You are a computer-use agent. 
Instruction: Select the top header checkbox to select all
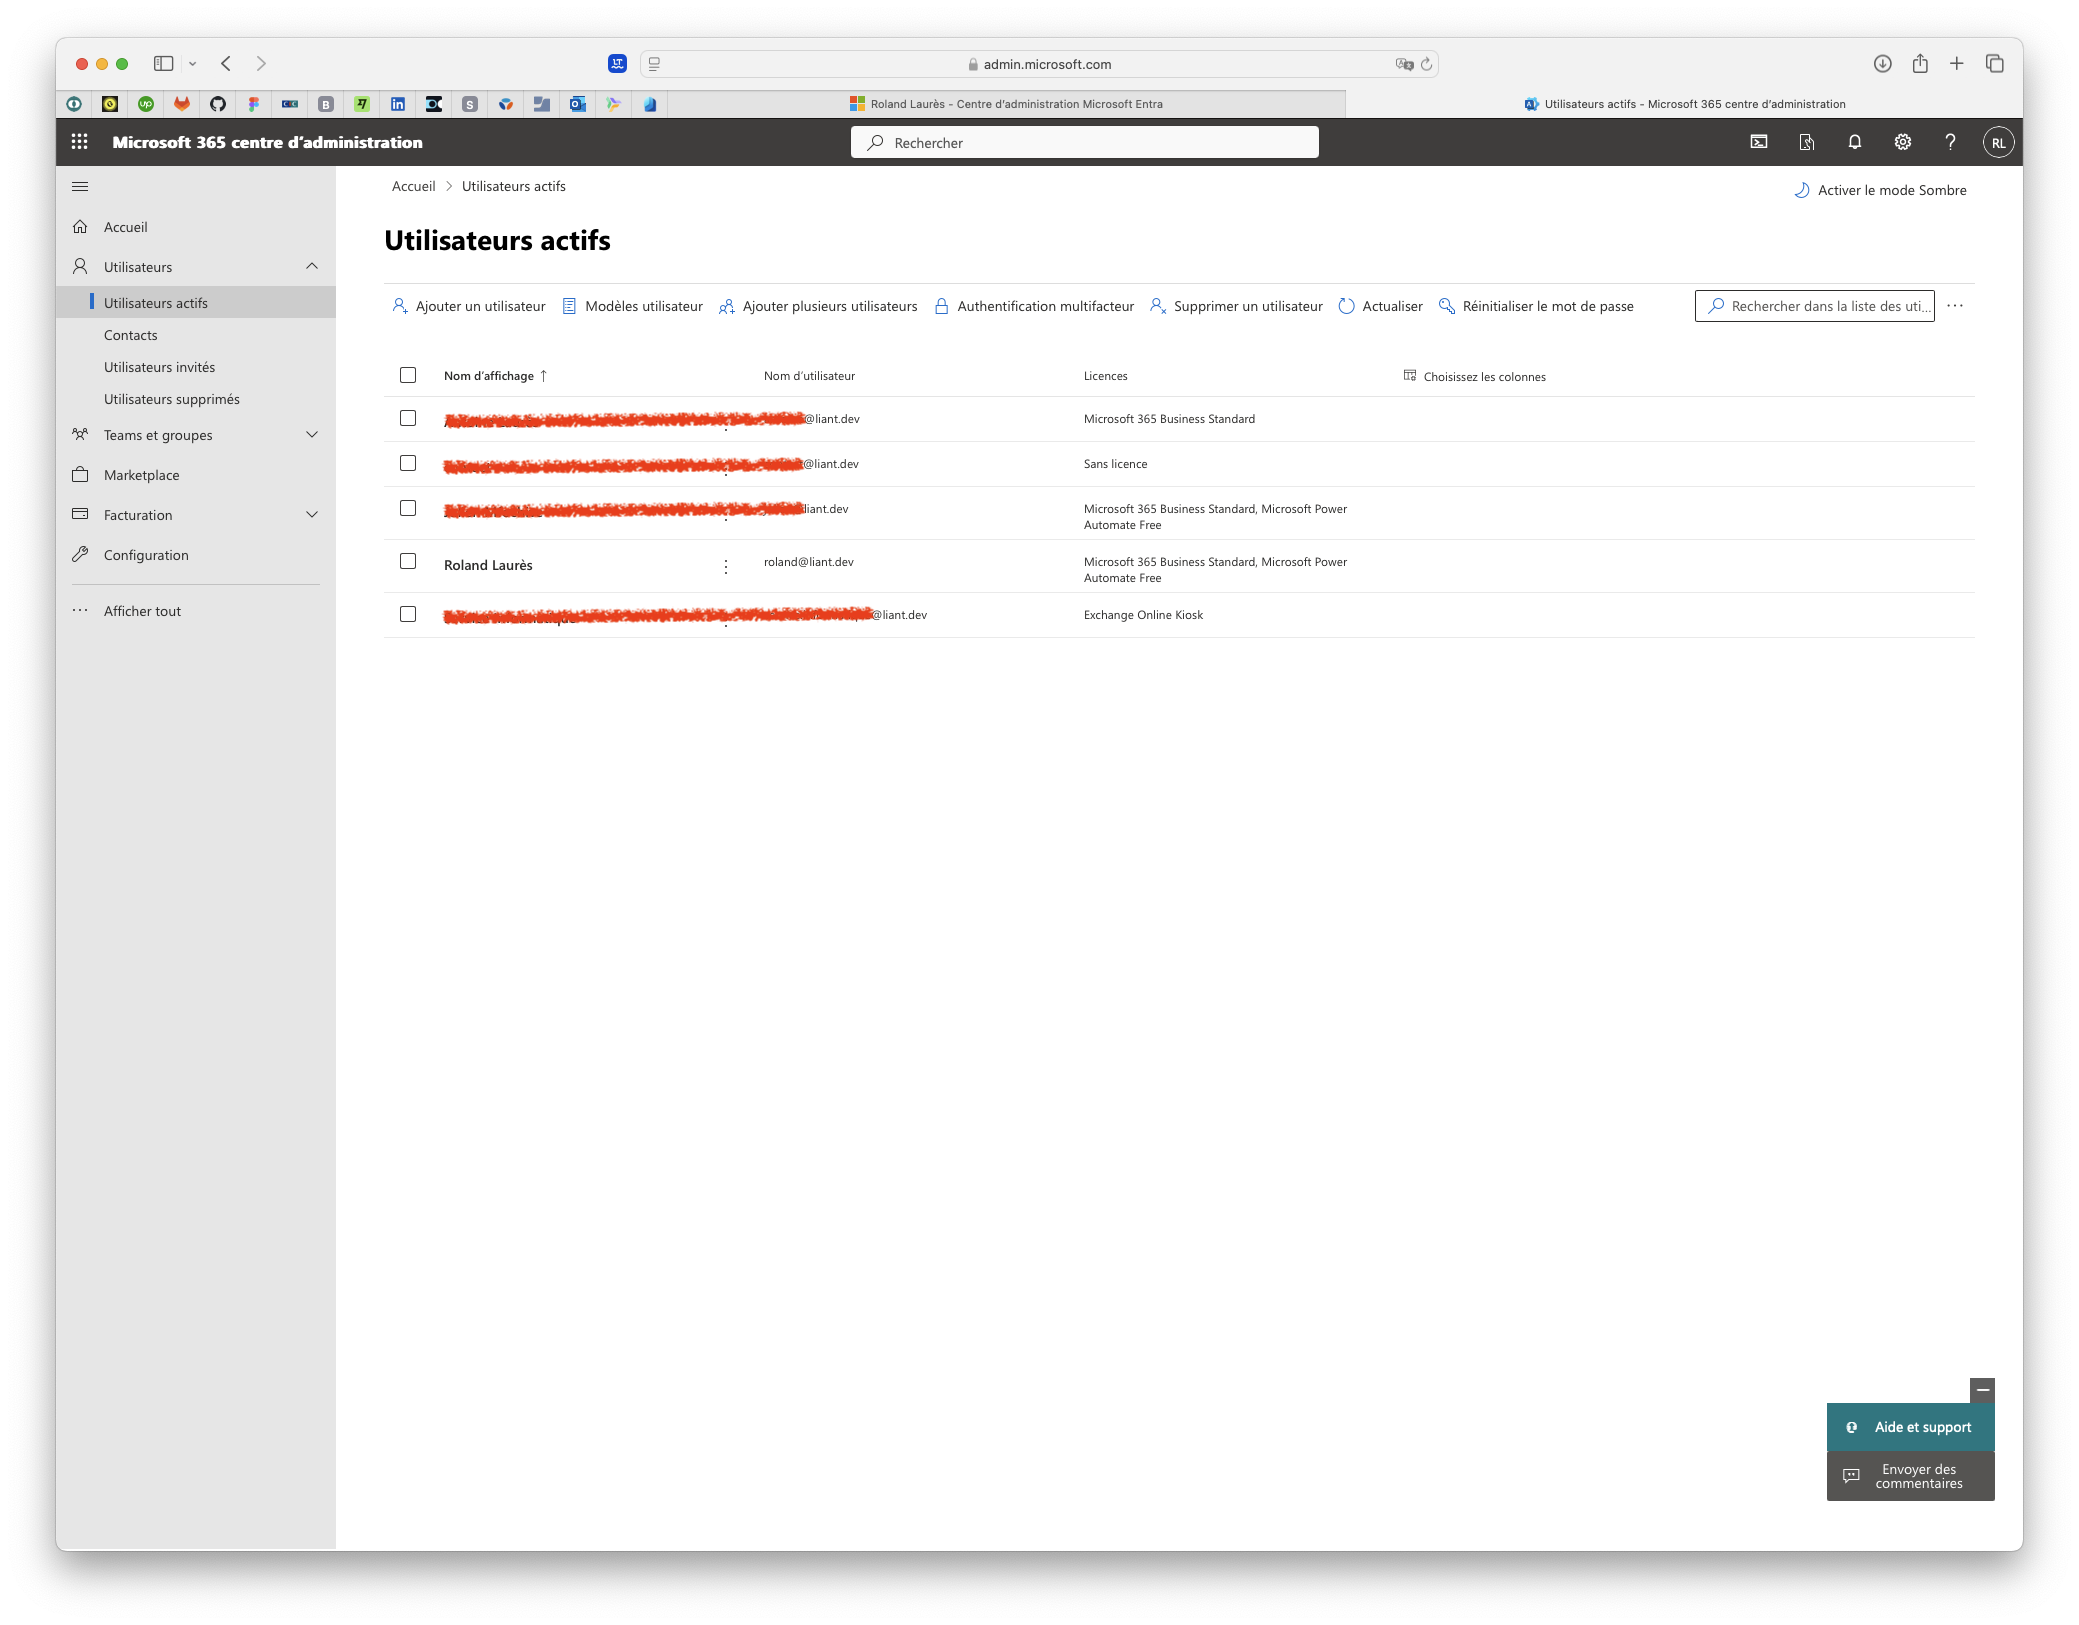point(408,375)
